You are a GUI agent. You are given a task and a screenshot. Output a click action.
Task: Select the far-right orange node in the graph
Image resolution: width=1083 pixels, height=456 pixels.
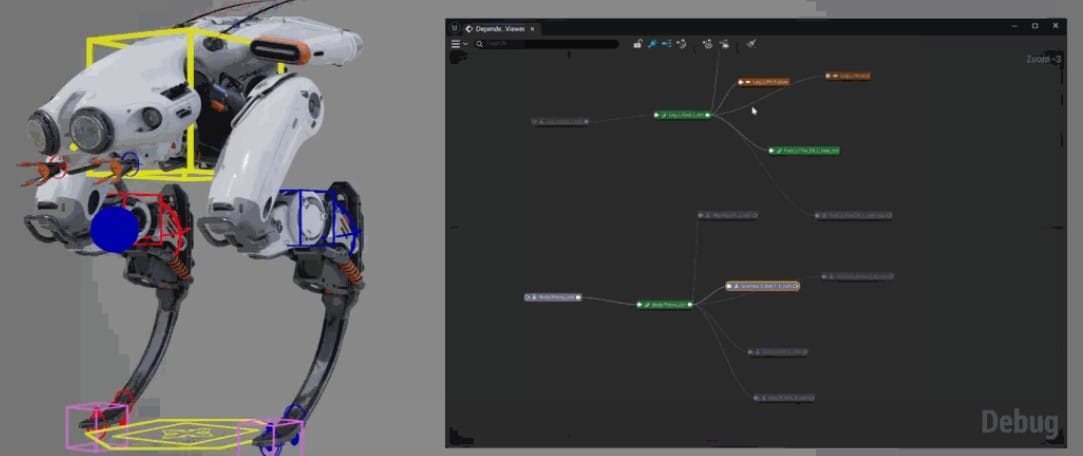848,75
